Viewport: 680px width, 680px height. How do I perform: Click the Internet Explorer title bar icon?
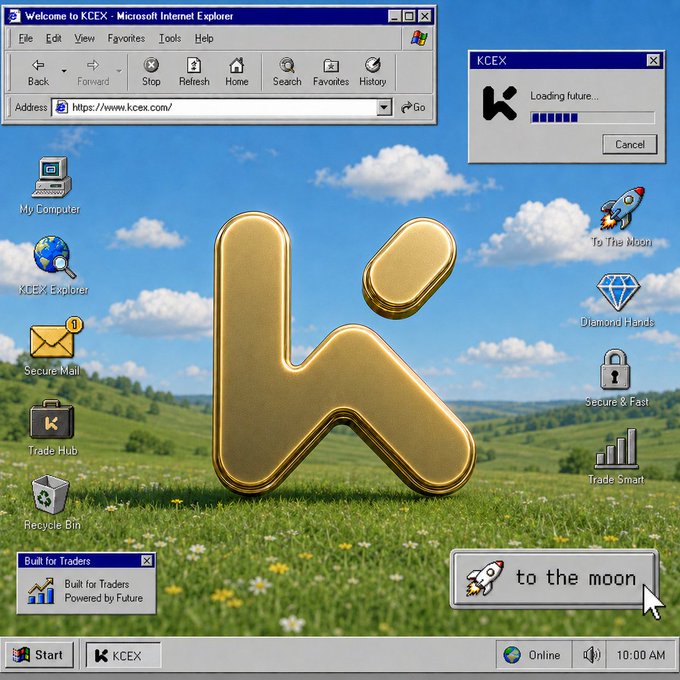[14, 16]
